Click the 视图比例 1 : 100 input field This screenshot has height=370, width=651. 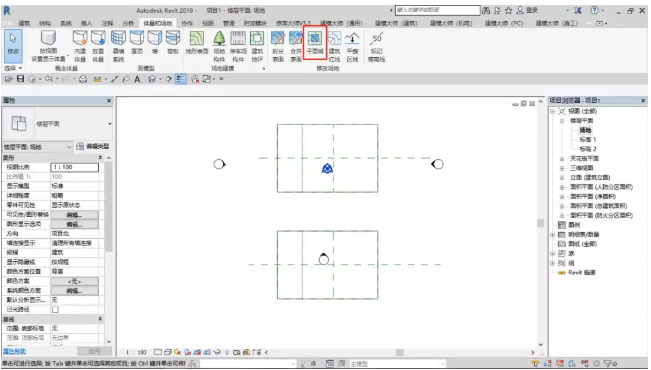(x=75, y=167)
